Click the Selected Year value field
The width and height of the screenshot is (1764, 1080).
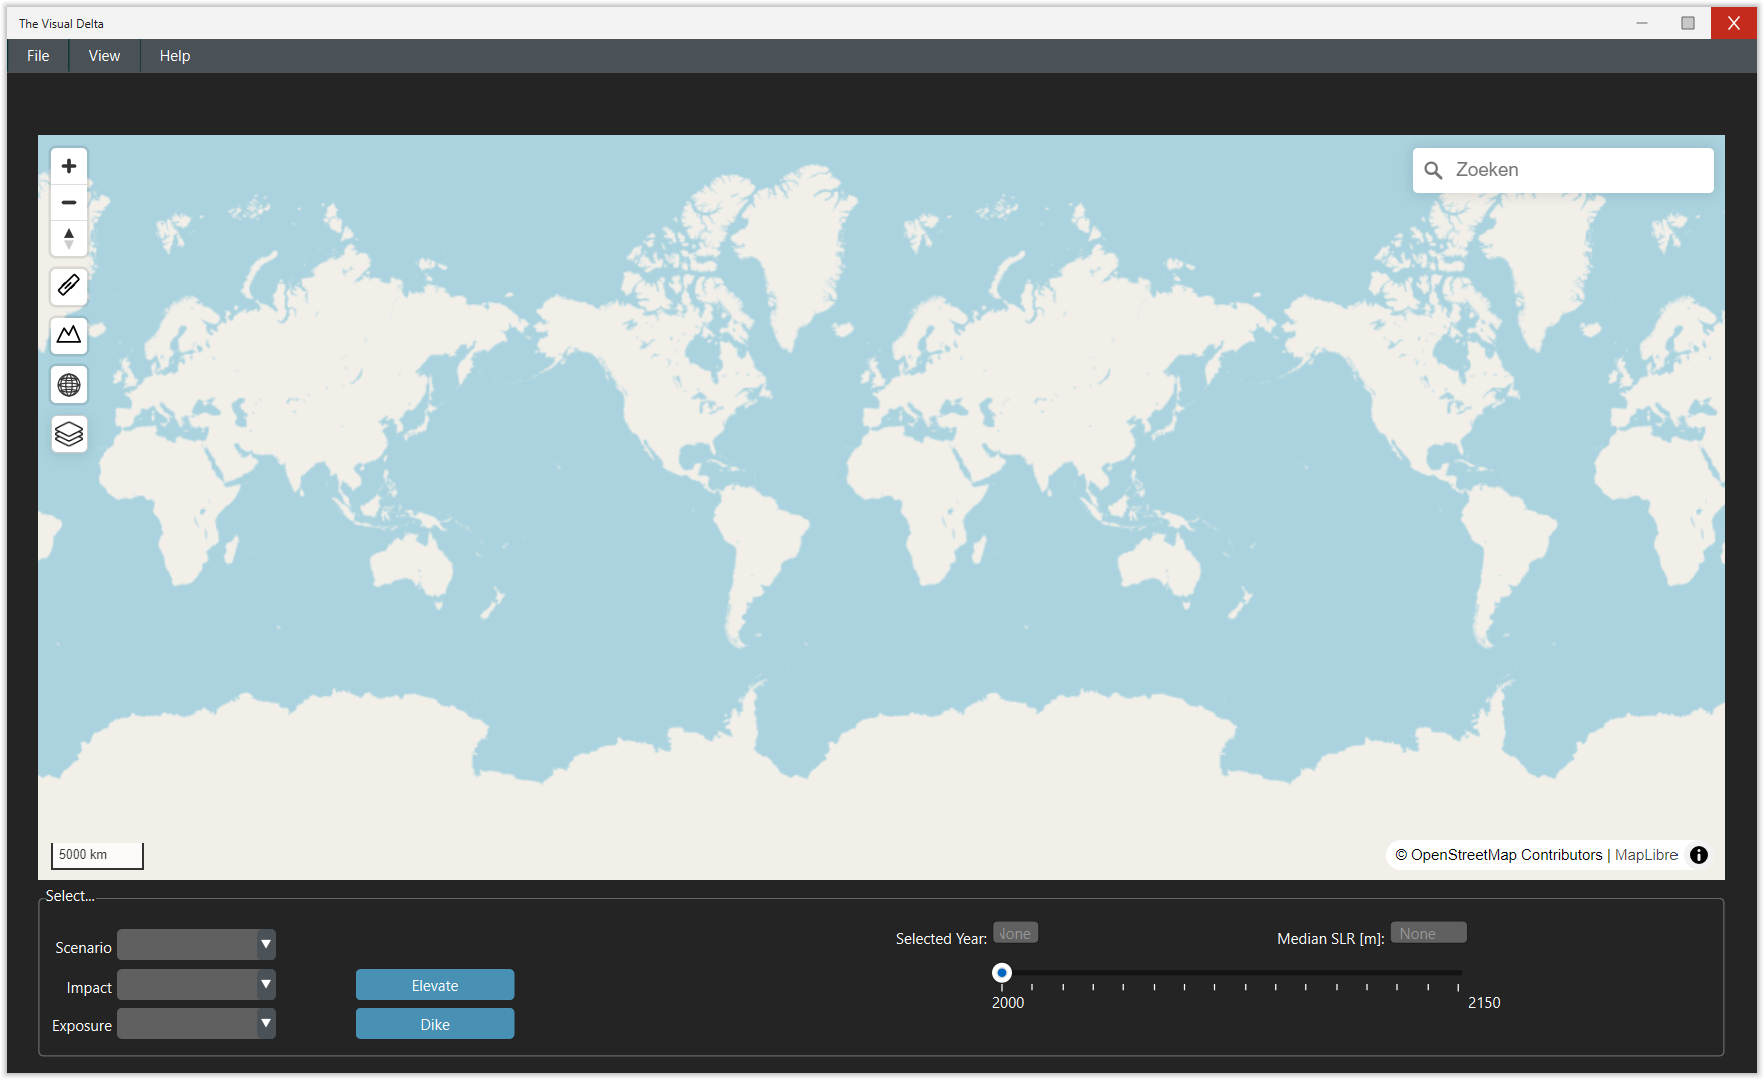pyautogui.click(x=1015, y=933)
